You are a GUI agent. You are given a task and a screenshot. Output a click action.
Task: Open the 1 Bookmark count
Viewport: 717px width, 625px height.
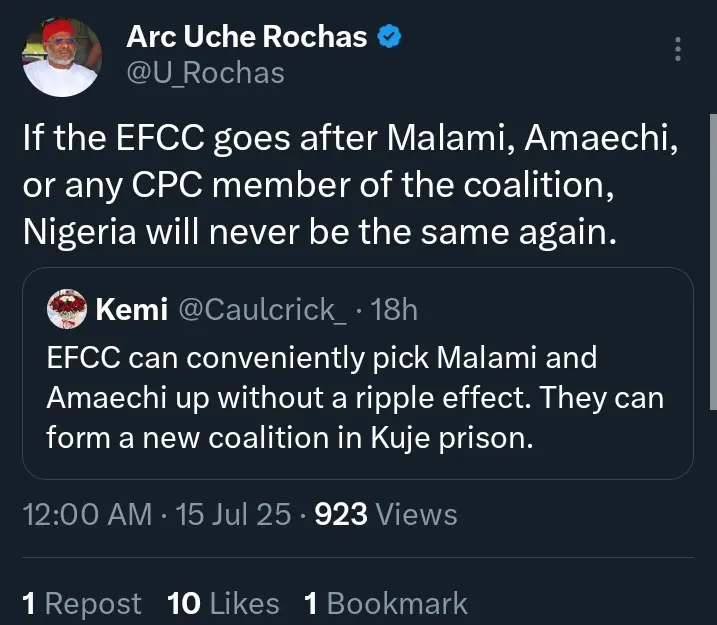pyautogui.click(x=386, y=604)
